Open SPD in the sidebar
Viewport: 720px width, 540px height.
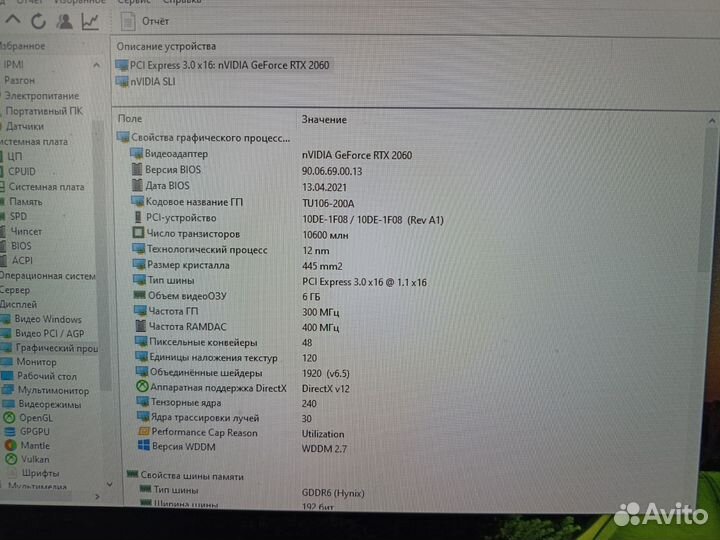[18, 216]
